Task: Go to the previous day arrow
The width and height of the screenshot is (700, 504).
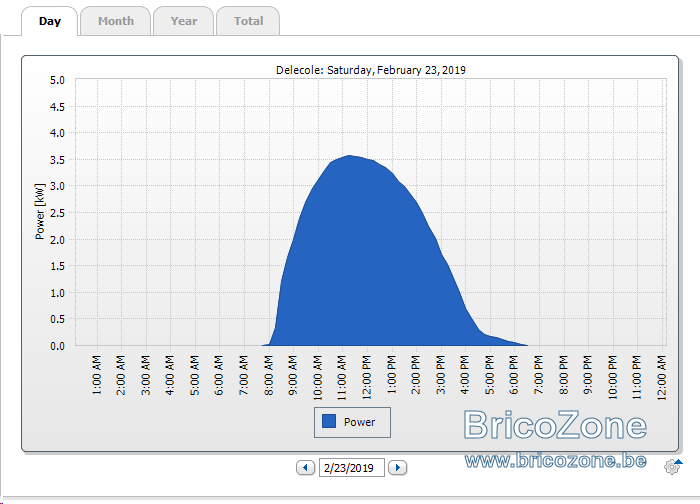Action: (306, 468)
